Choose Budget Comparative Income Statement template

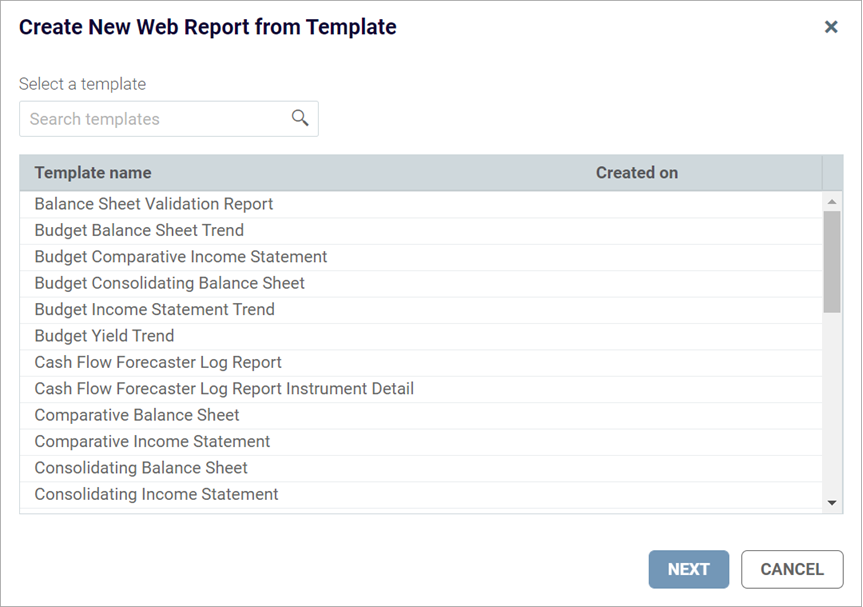181,257
